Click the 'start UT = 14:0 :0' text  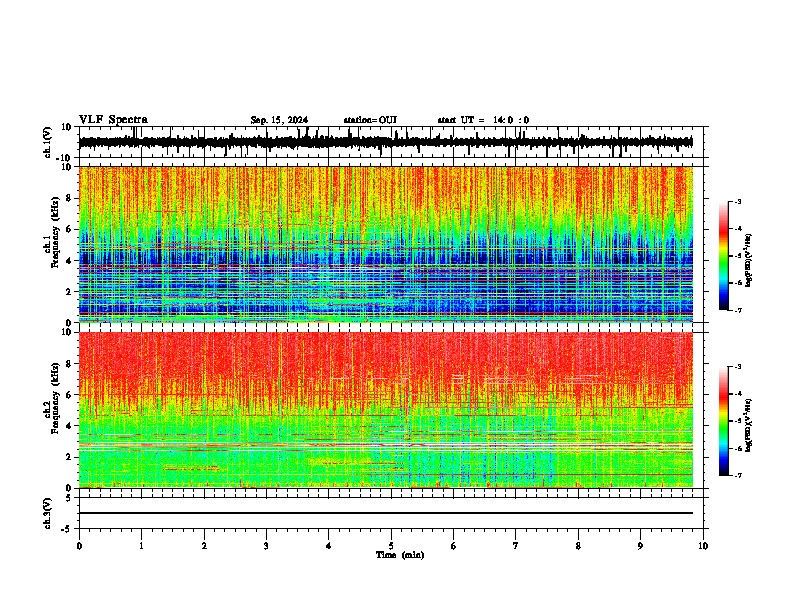point(483,120)
